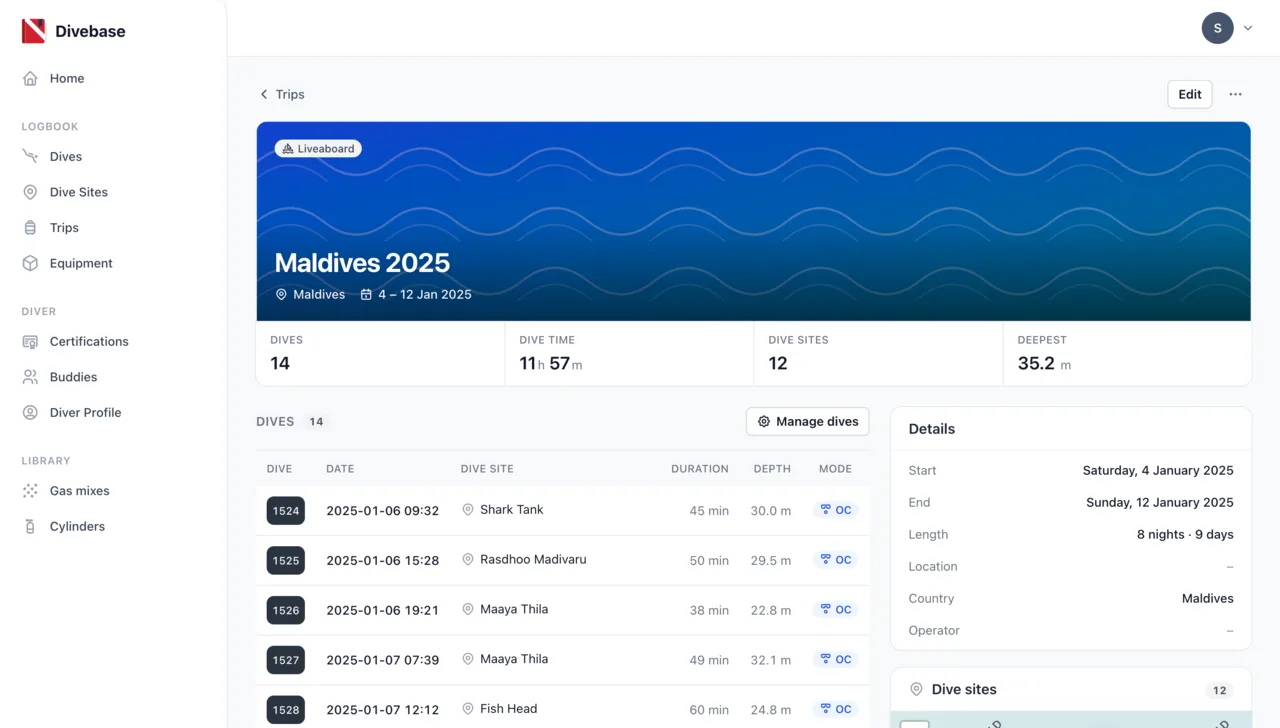This screenshot has width=1280, height=728.
Task: Click the Manage dives button
Action: click(x=808, y=422)
